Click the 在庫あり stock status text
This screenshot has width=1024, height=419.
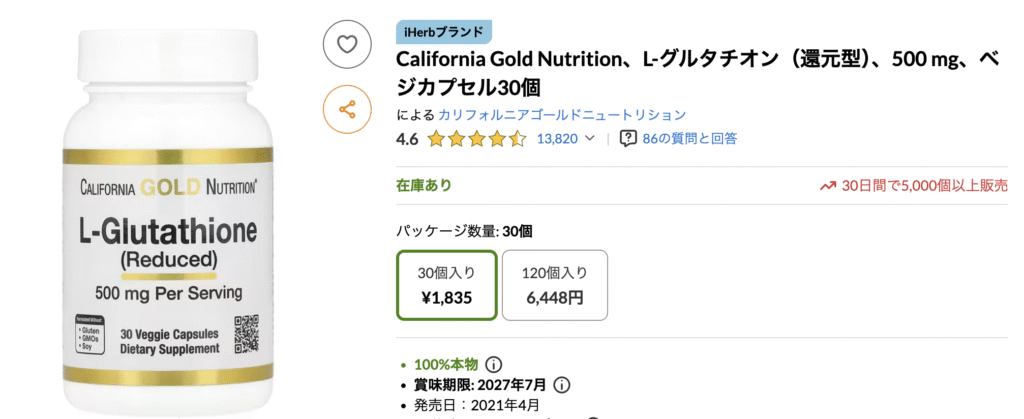424,185
